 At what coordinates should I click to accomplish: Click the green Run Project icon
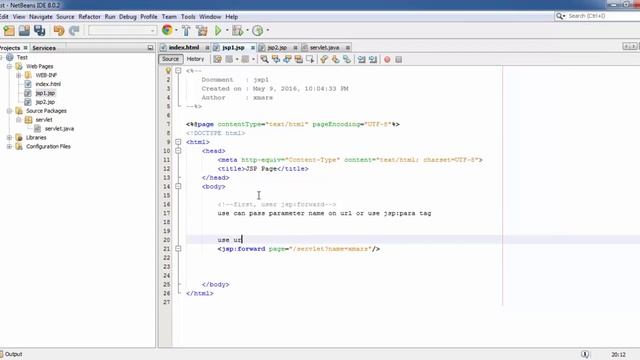click(218, 31)
